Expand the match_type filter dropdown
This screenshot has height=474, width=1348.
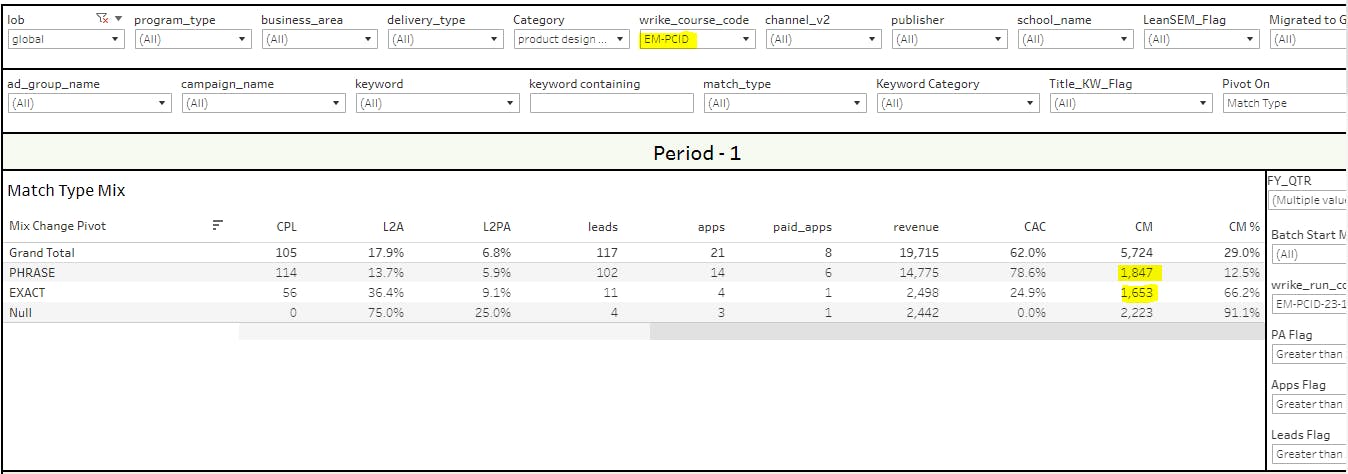click(784, 103)
